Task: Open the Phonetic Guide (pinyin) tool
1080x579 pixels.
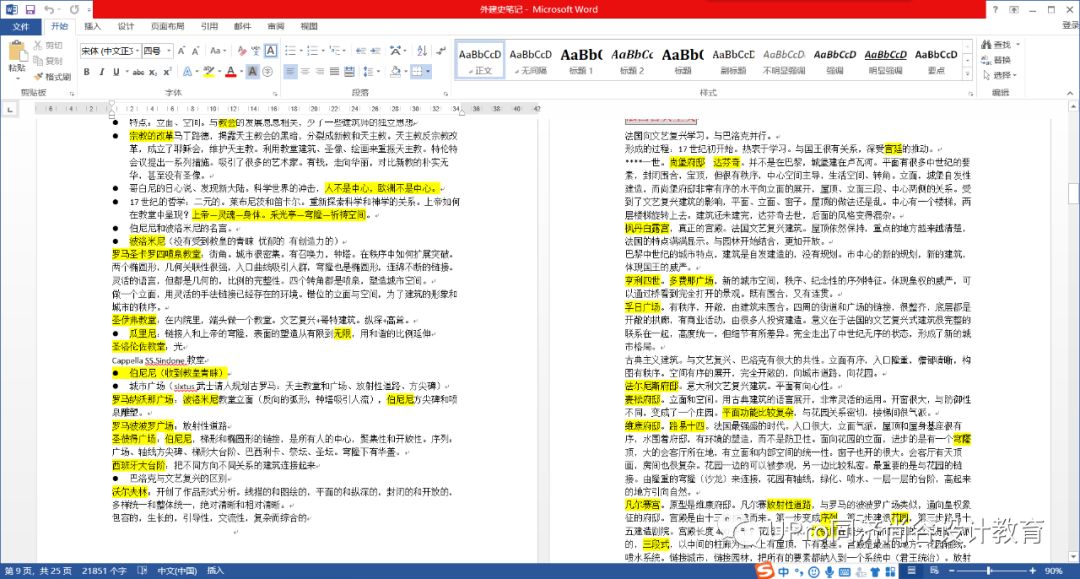Action: (x=256, y=51)
